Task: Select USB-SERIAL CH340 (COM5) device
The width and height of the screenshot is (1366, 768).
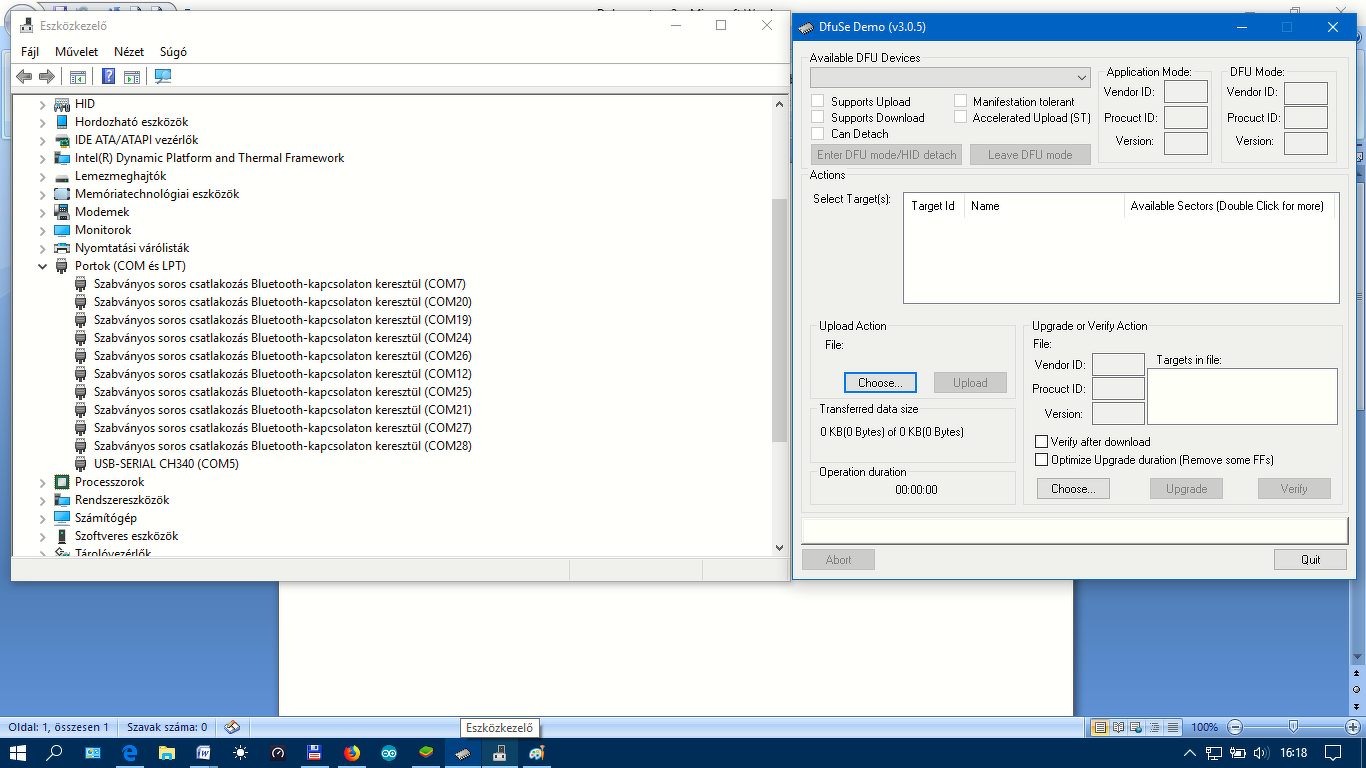Action: tap(166, 464)
